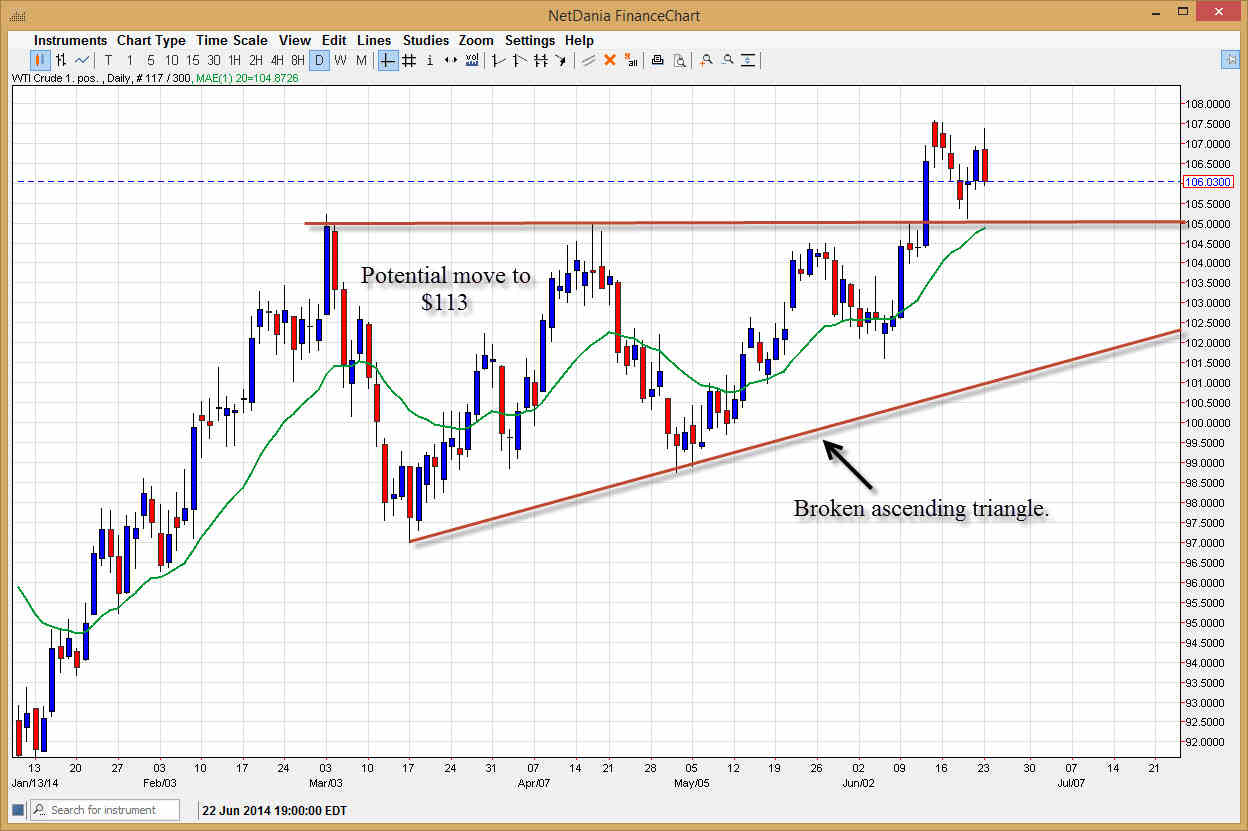1248x831 pixels.
Task: Select the candlestick chart type icon
Action: [40, 60]
